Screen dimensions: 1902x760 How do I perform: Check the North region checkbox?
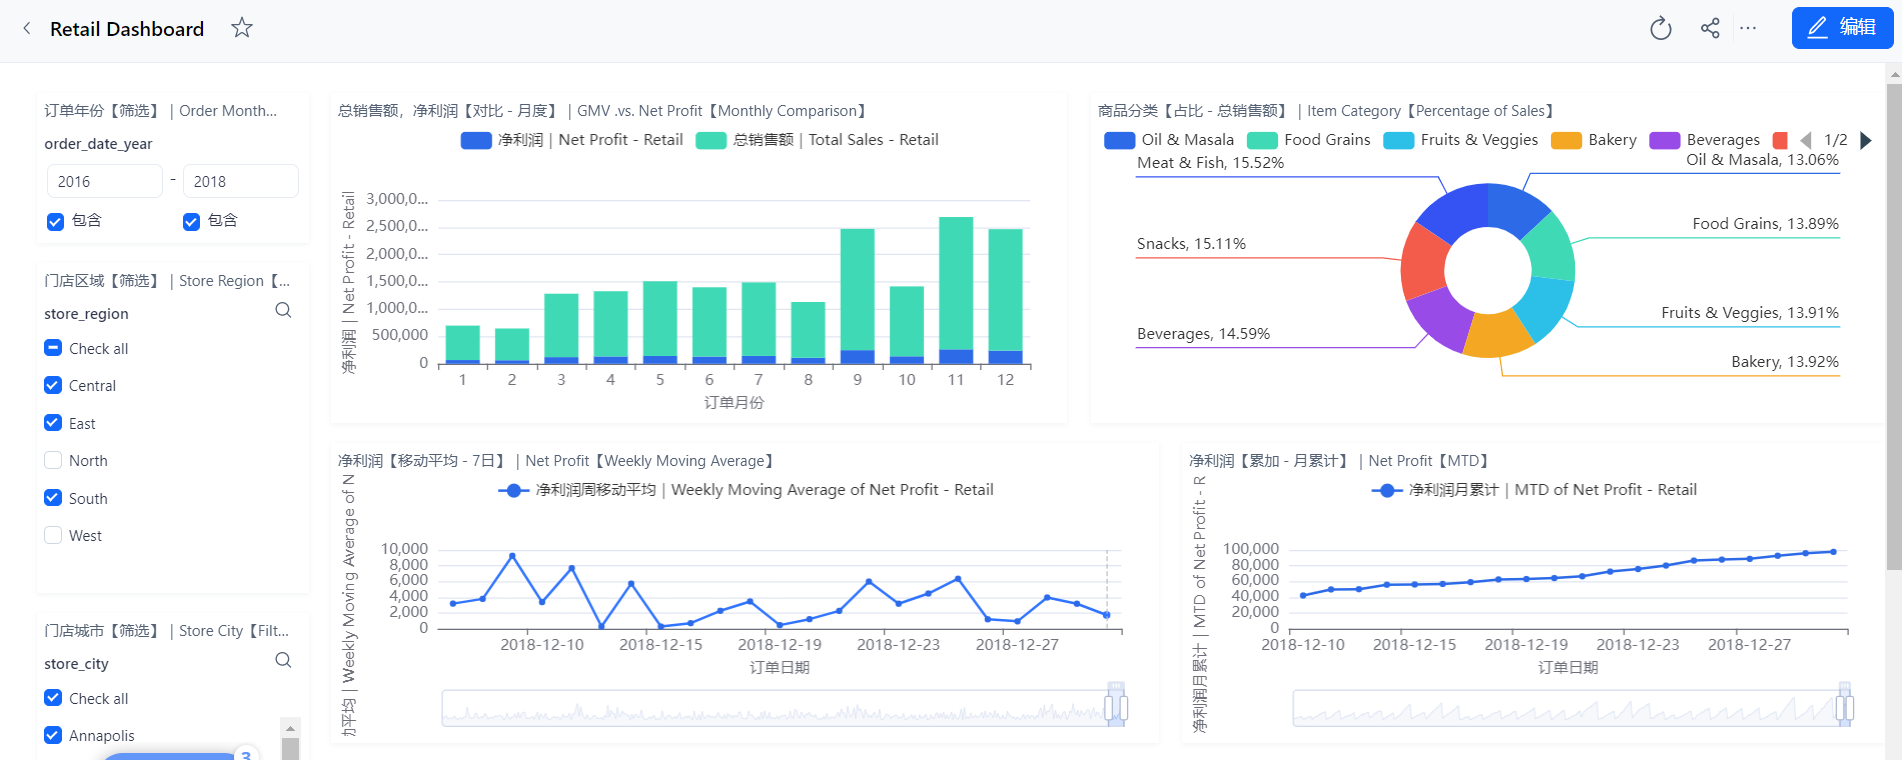[x=53, y=460]
